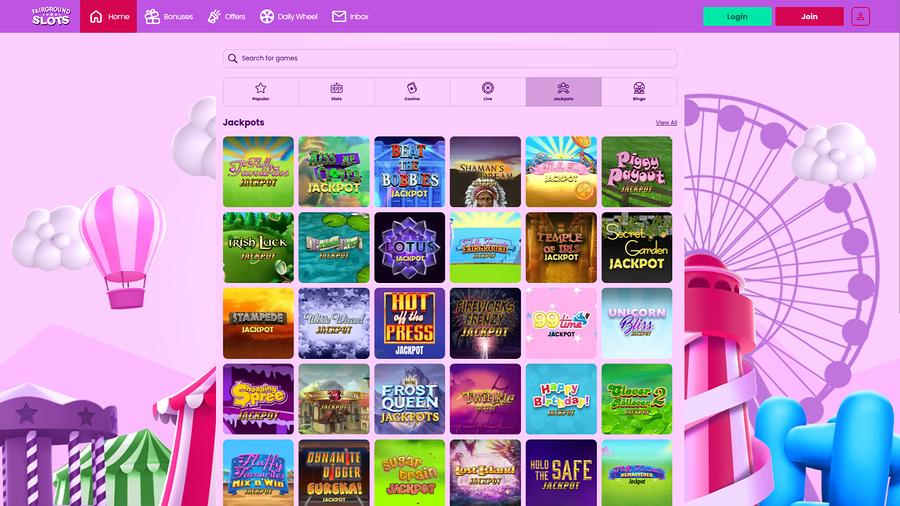The width and height of the screenshot is (900, 506).
Task: Open the lily pad pond Jackpot game
Action: pyautogui.click(x=334, y=247)
